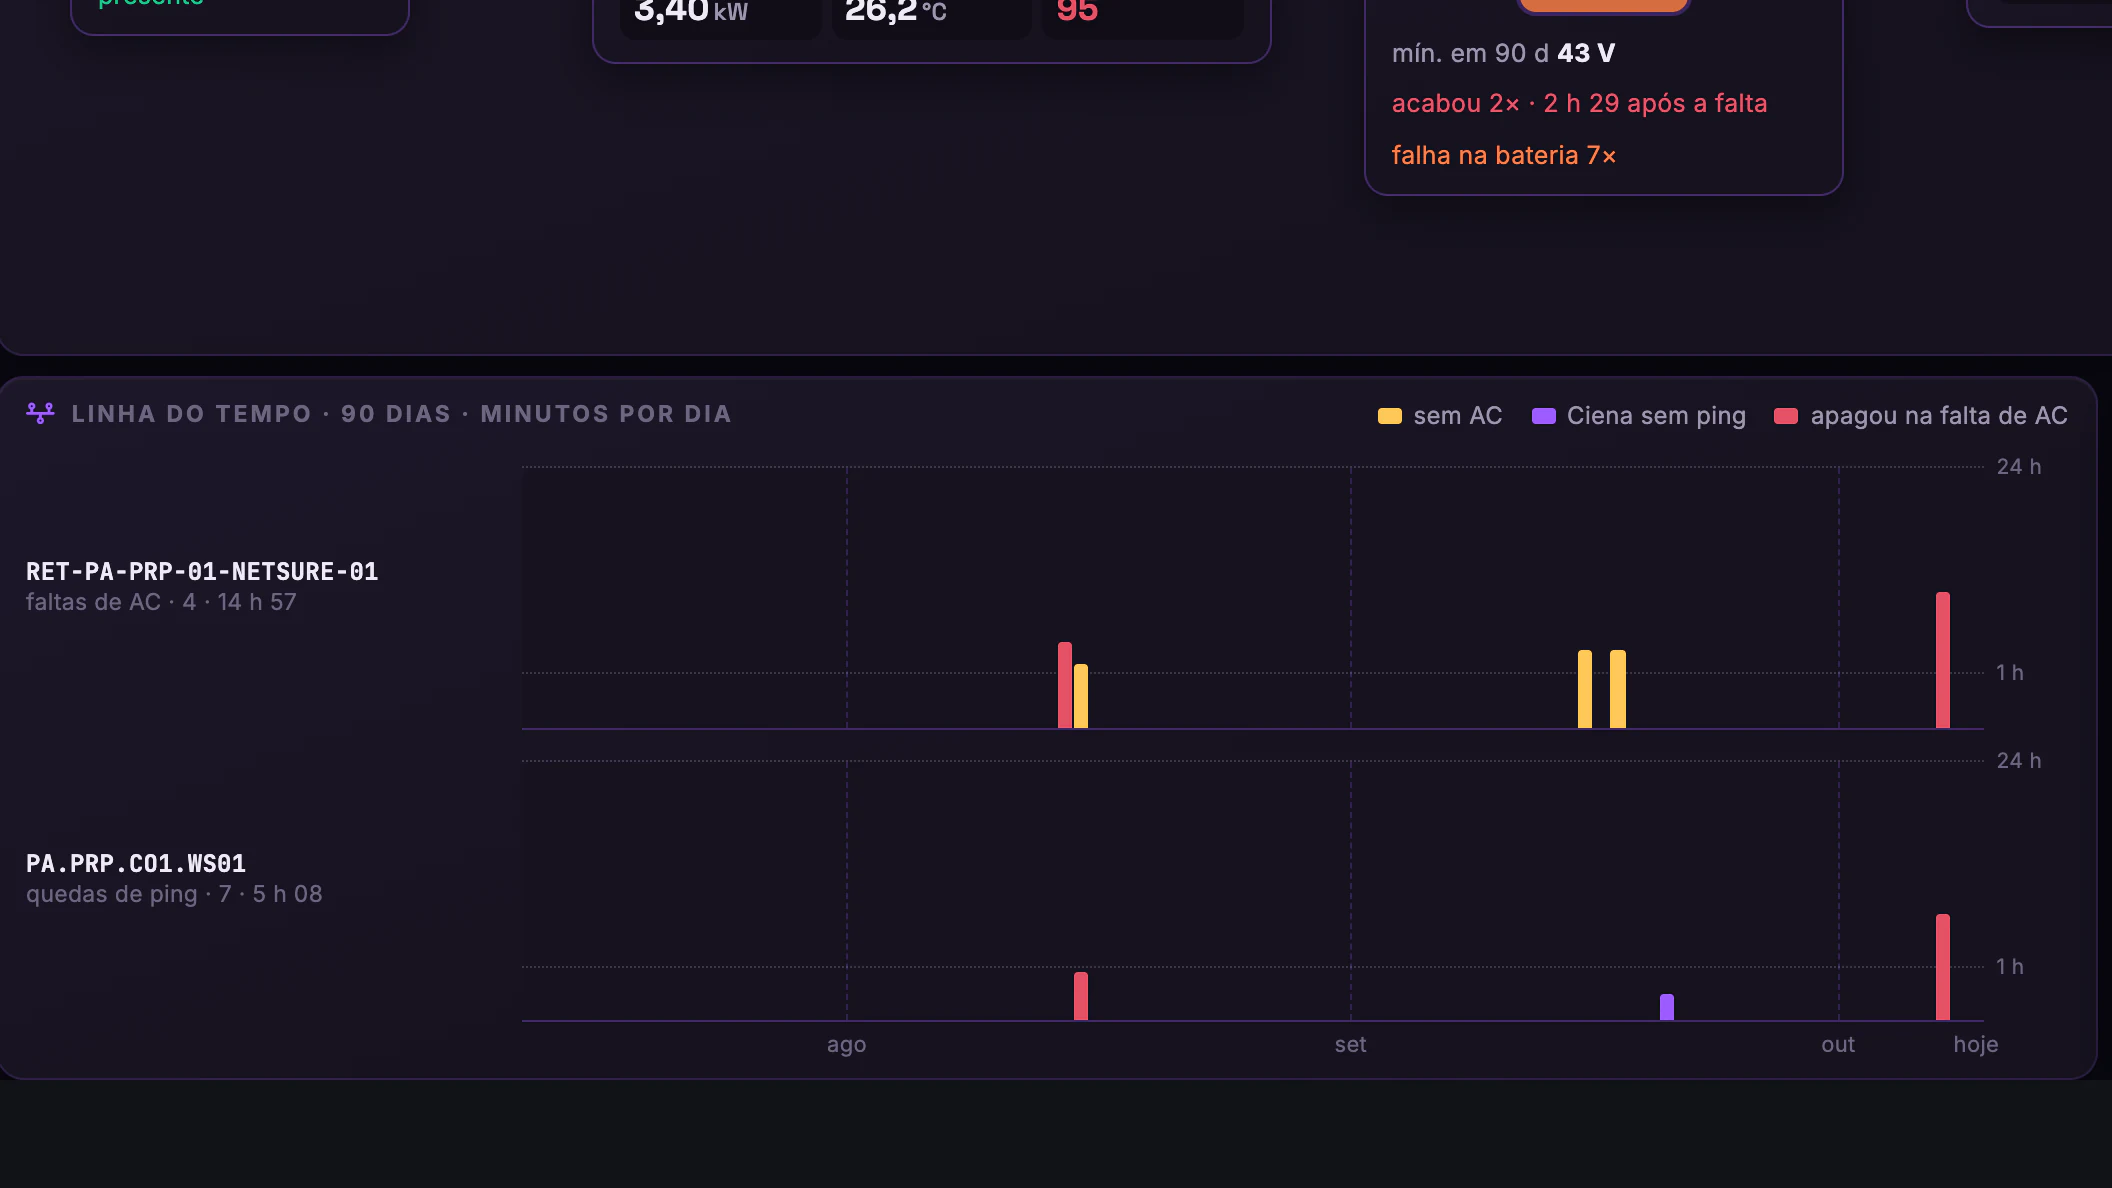Click the yellow 'sem AC' legend swatch
Viewport: 2112px width, 1188px height.
click(1389, 416)
